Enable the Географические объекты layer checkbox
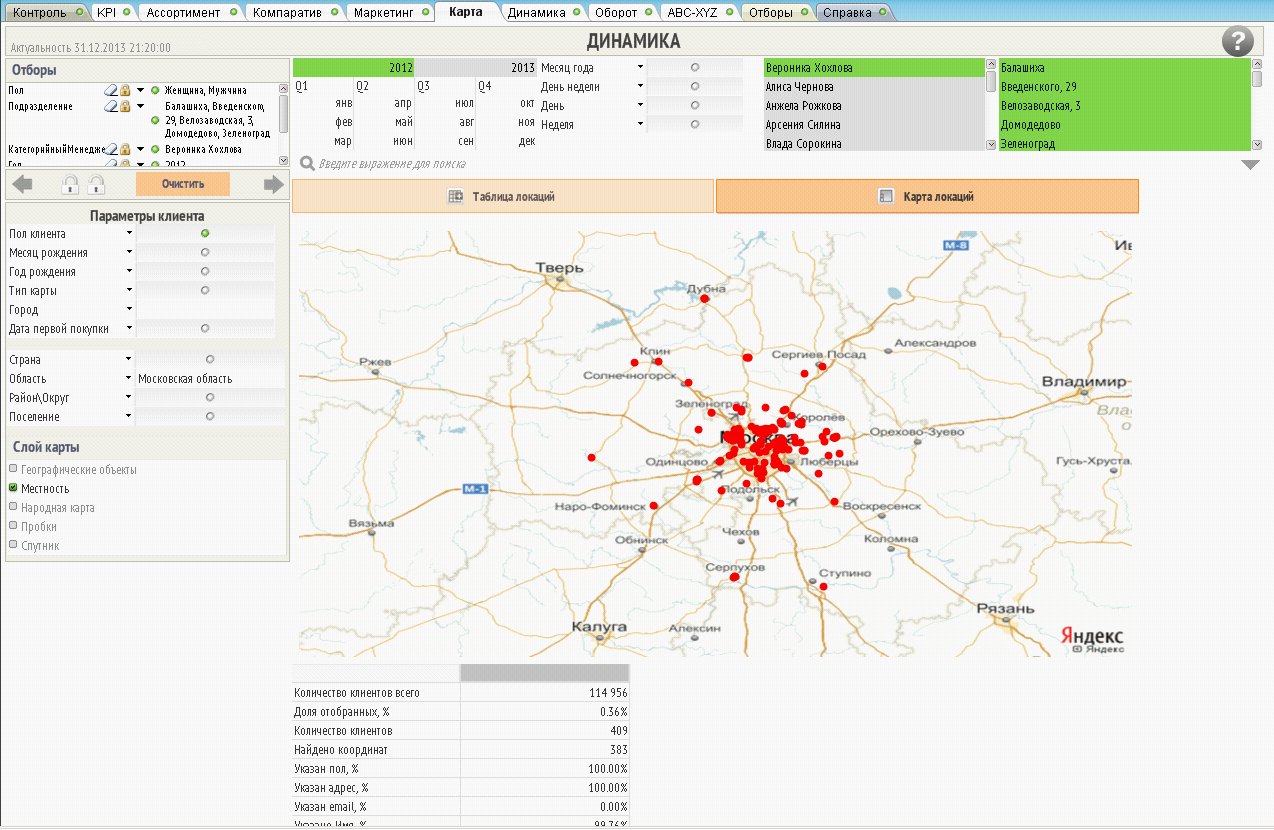This screenshot has height=830, width=1274. coord(13,468)
